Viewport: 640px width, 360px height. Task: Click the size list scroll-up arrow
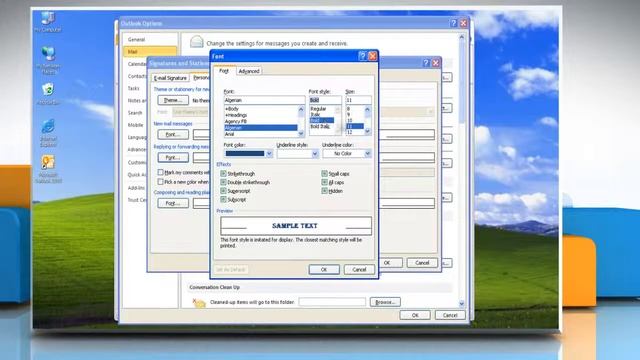(367, 109)
